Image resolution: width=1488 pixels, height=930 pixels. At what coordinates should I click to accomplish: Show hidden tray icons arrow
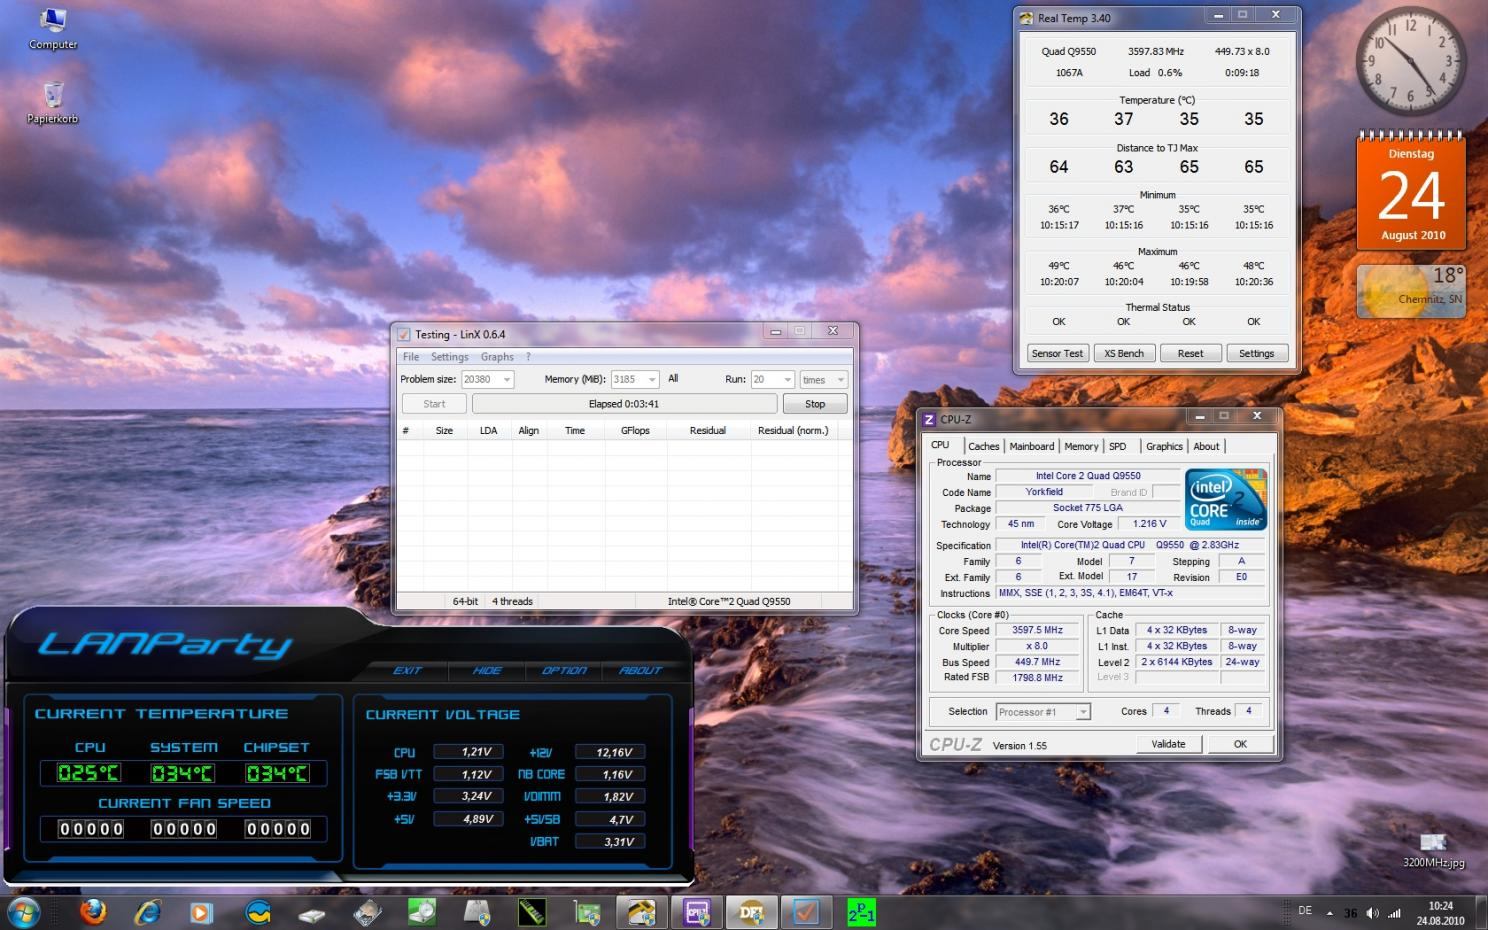pyautogui.click(x=1329, y=912)
